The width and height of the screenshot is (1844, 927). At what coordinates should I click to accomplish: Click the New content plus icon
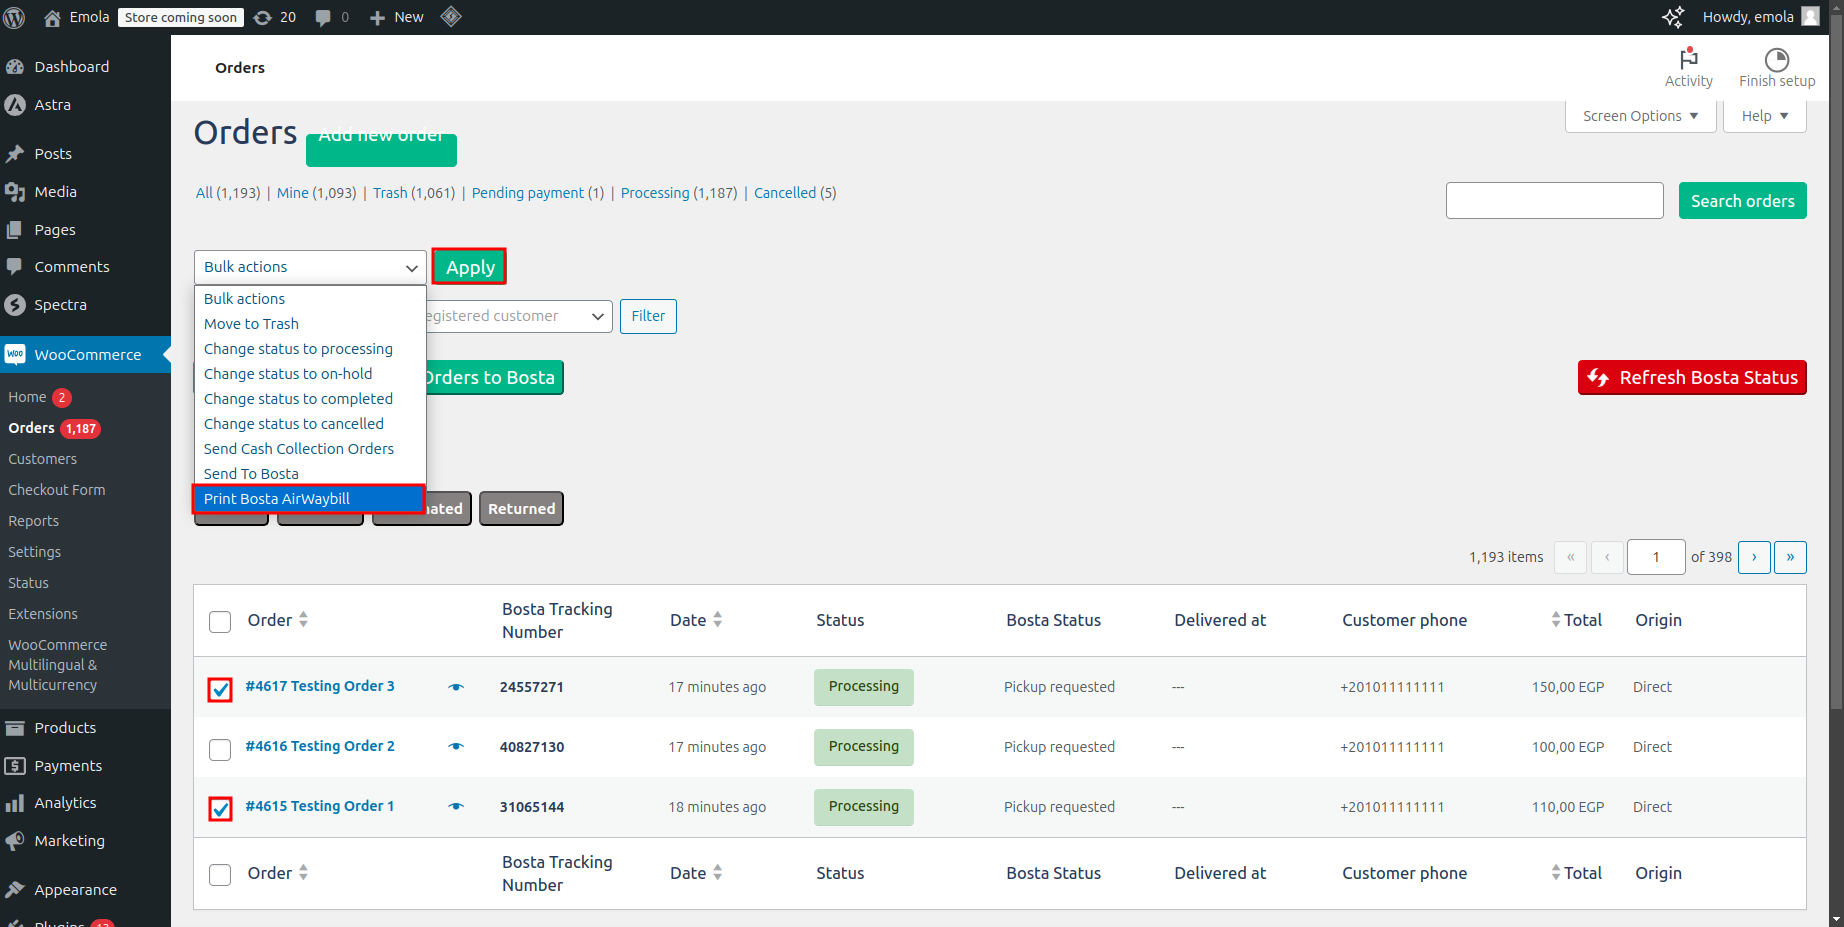point(377,17)
